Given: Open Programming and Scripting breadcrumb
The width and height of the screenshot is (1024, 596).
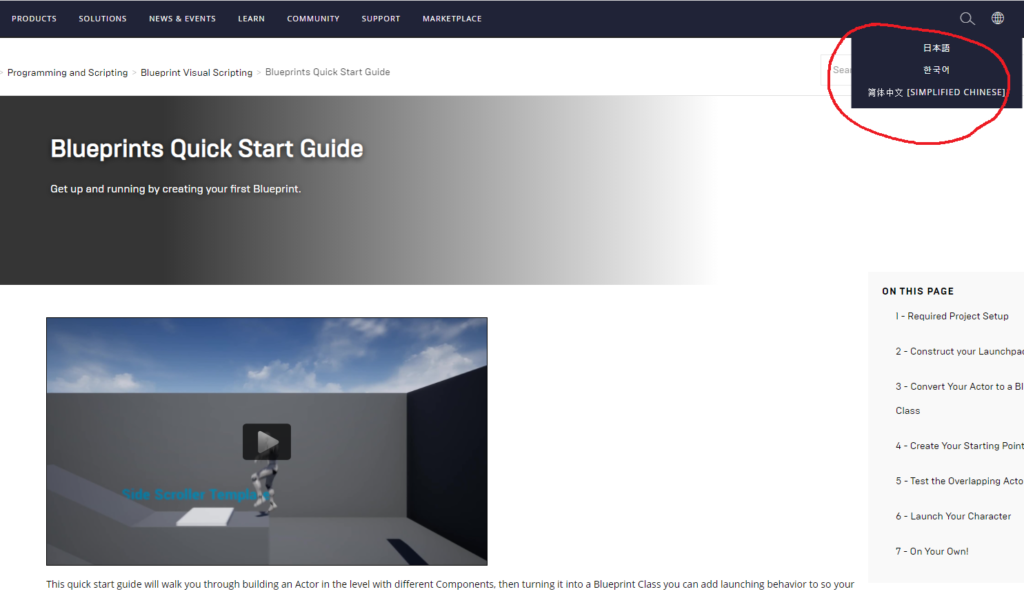Looking at the screenshot, I should coord(68,73).
